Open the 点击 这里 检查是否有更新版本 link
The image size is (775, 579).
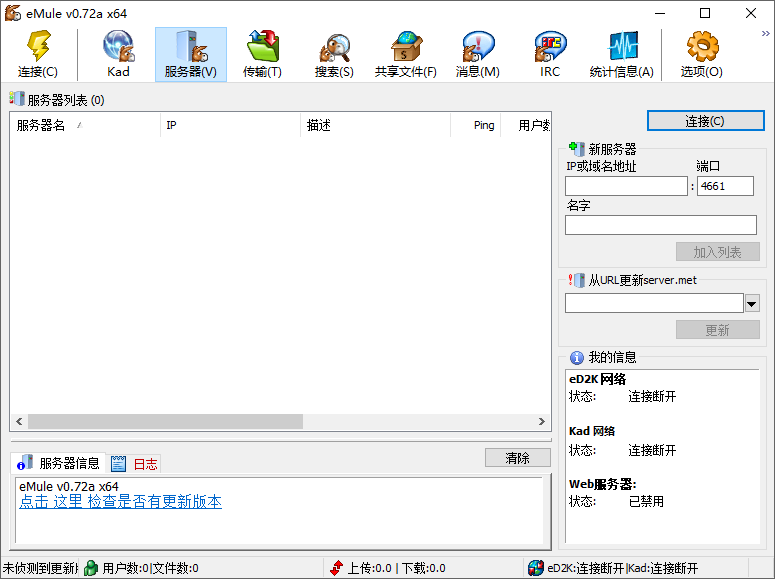pos(121,502)
